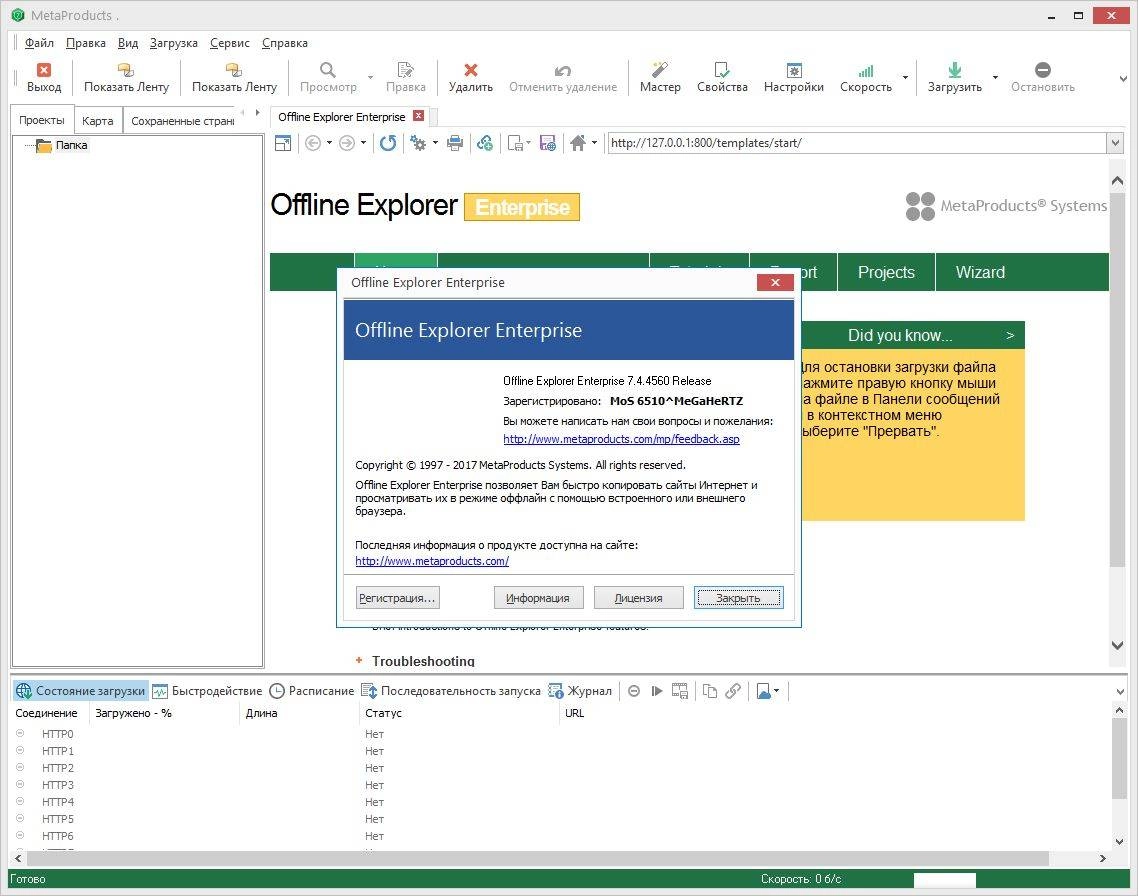Expand the main toolbar overflow chevron
The image size is (1138, 896).
tap(1123, 78)
